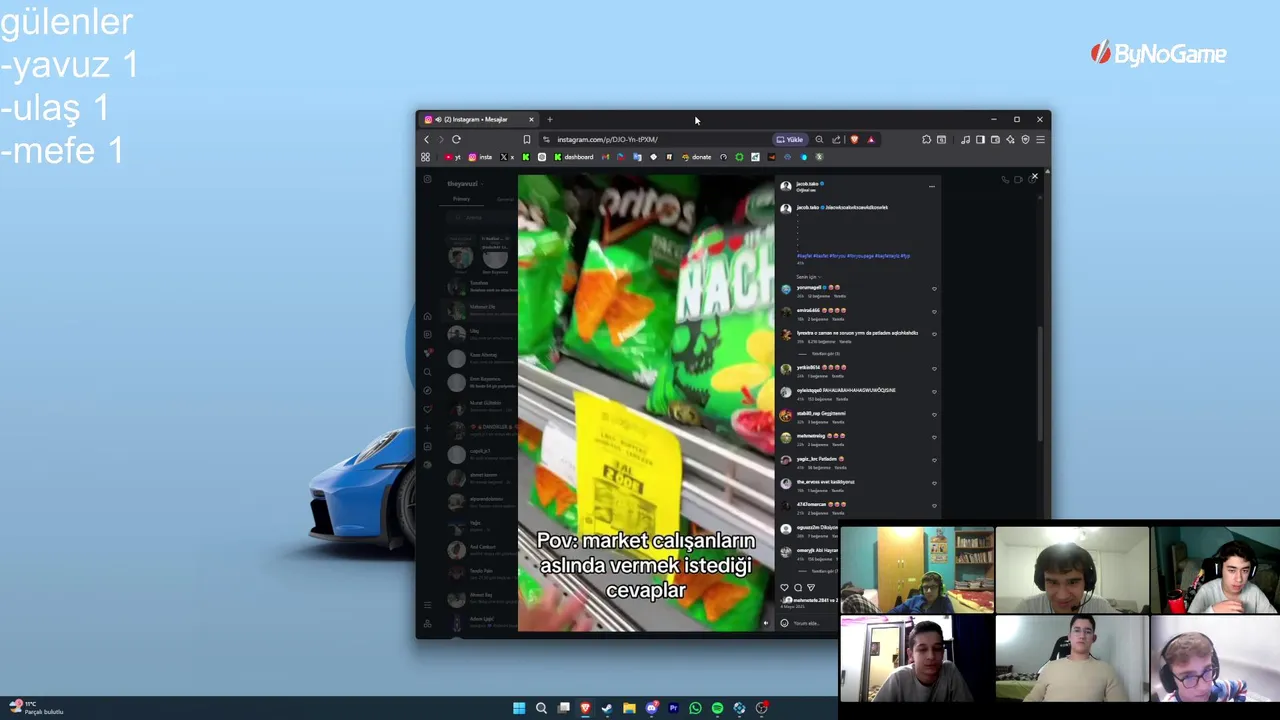Screen dimensions: 1280x720
Task: Like the mehmetrelog comment
Action: 934,437
